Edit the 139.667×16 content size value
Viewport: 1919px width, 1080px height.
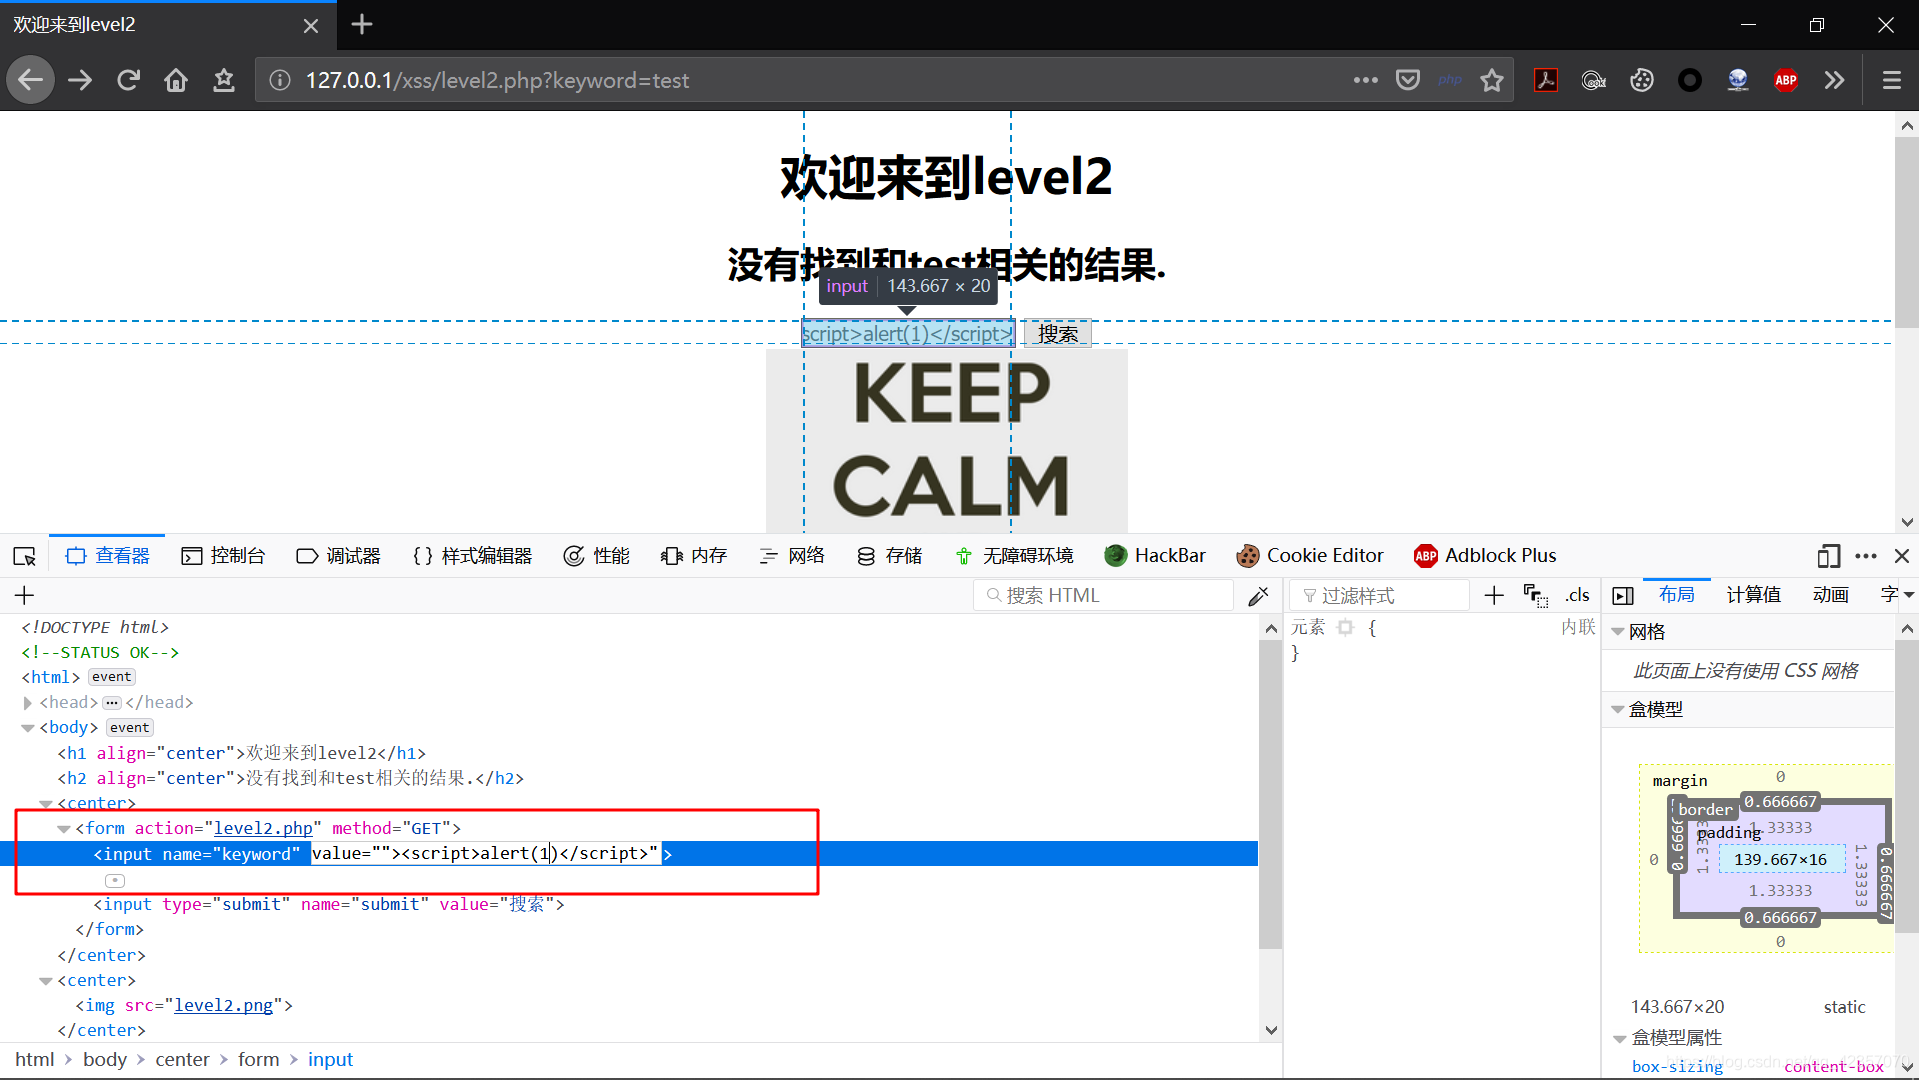tap(1780, 860)
